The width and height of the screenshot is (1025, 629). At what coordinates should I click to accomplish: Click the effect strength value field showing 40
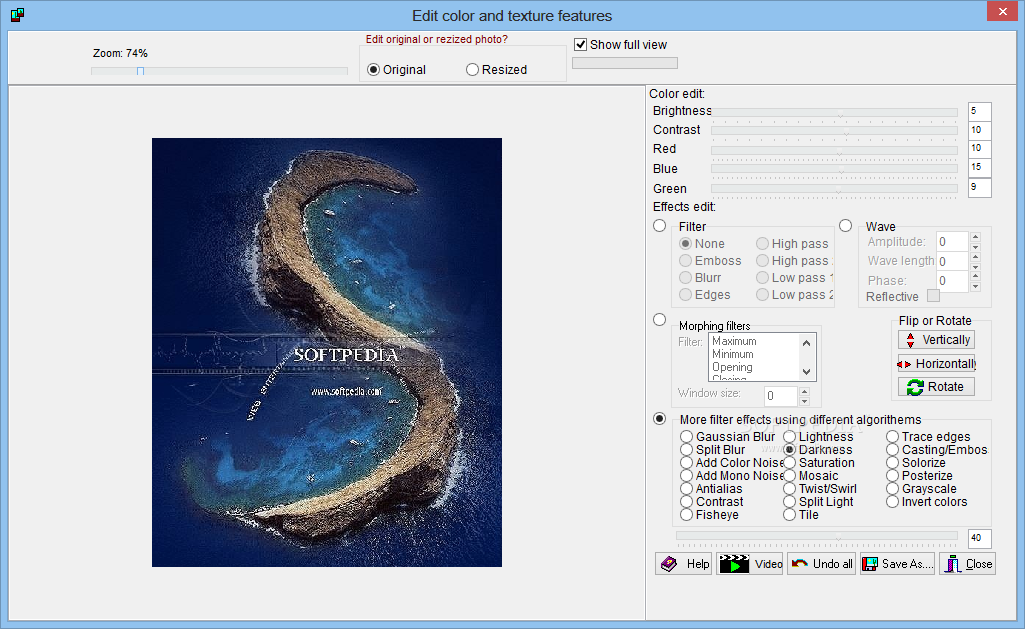pyautogui.click(x=979, y=539)
